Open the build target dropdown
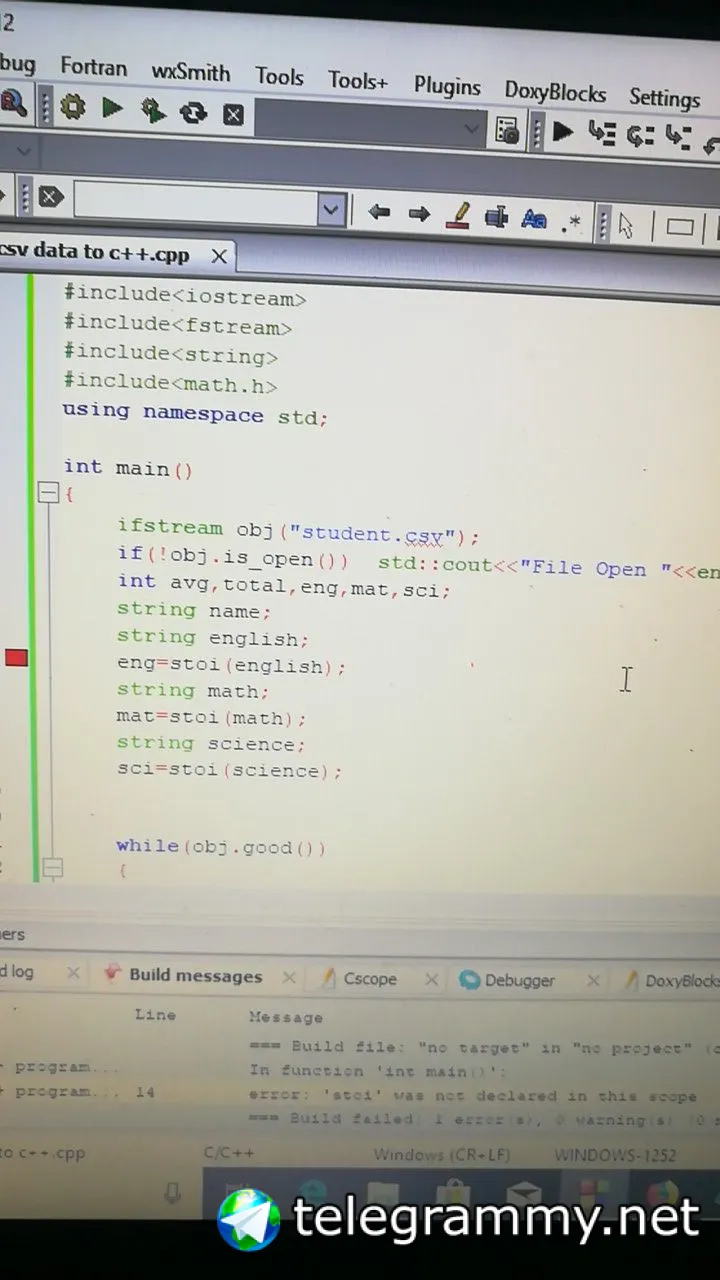720x1280 pixels. click(x=472, y=128)
